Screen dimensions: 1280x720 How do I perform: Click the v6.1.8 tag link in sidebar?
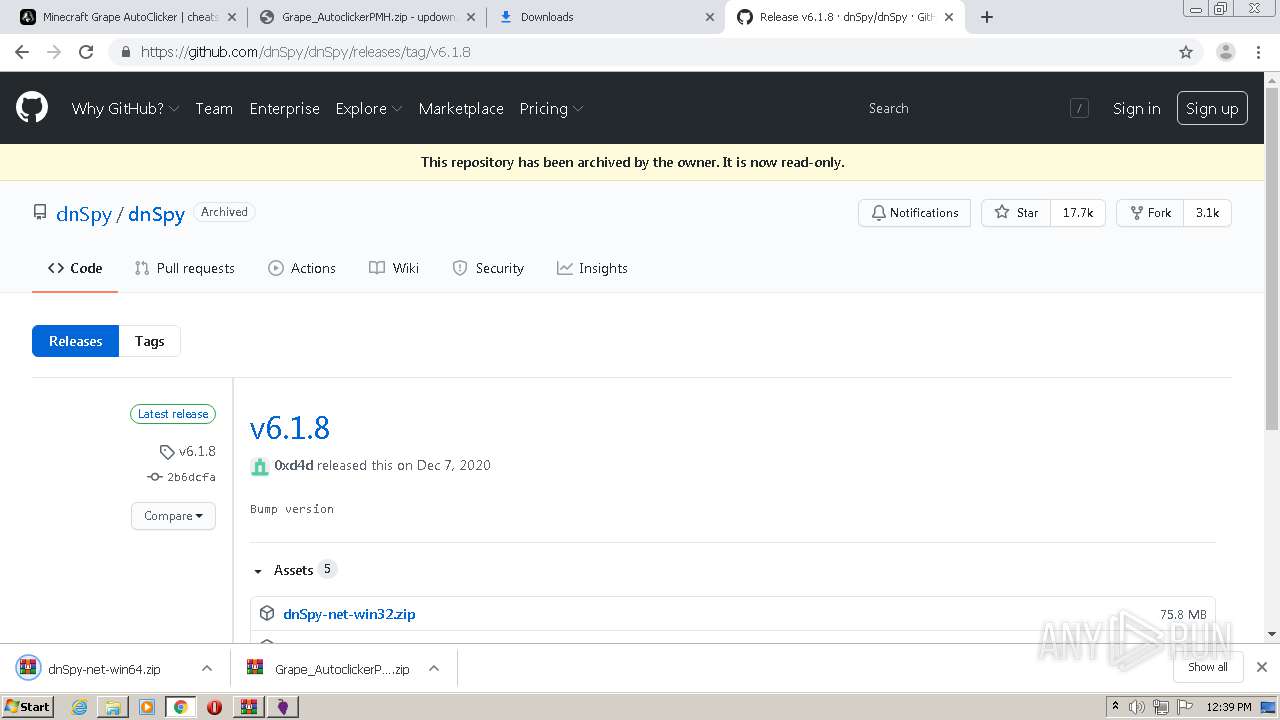[188, 451]
